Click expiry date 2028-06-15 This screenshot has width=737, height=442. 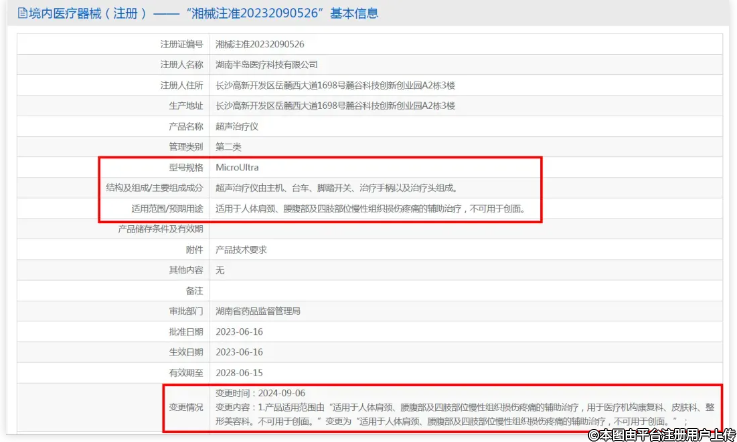[x=239, y=373]
